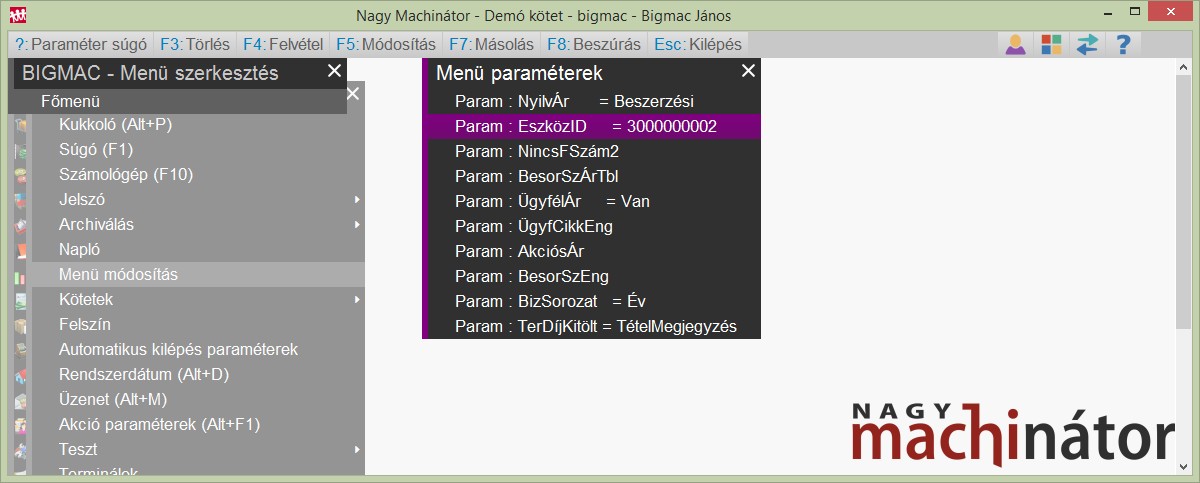
Task: Click the icon beside Felszín entry
Action: click(22, 324)
